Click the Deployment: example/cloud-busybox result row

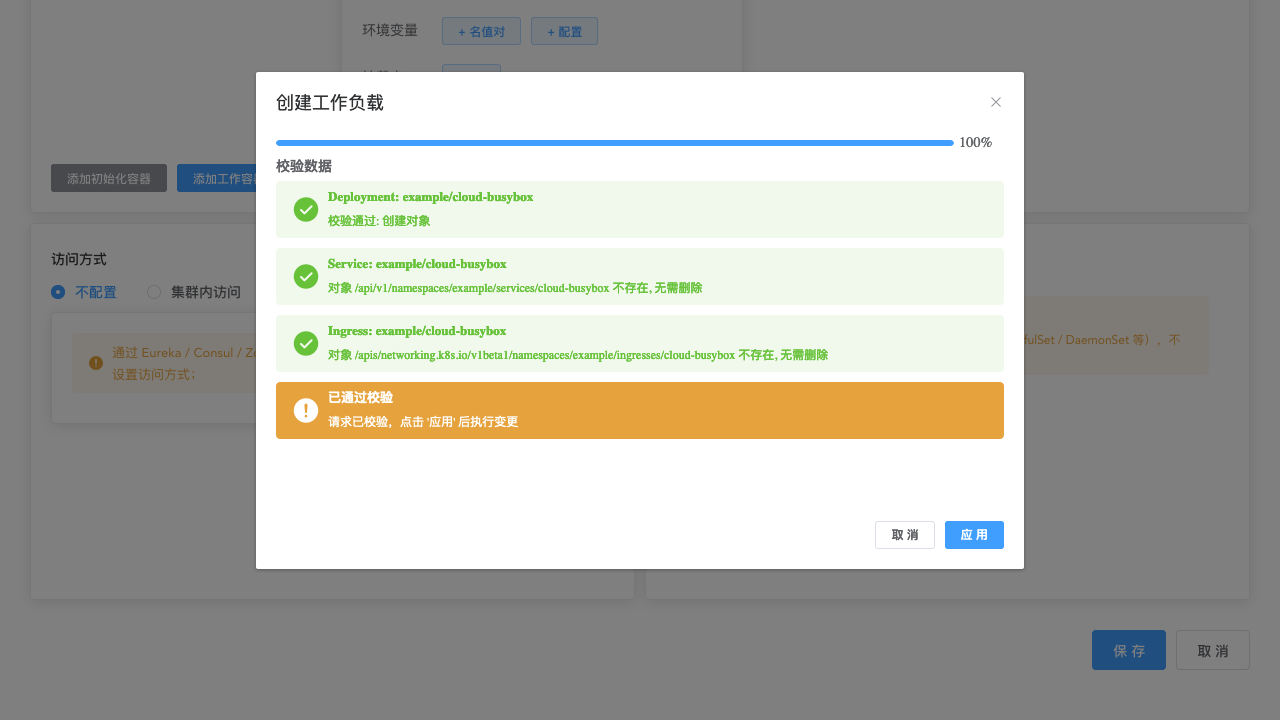pyautogui.click(x=640, y=209)
